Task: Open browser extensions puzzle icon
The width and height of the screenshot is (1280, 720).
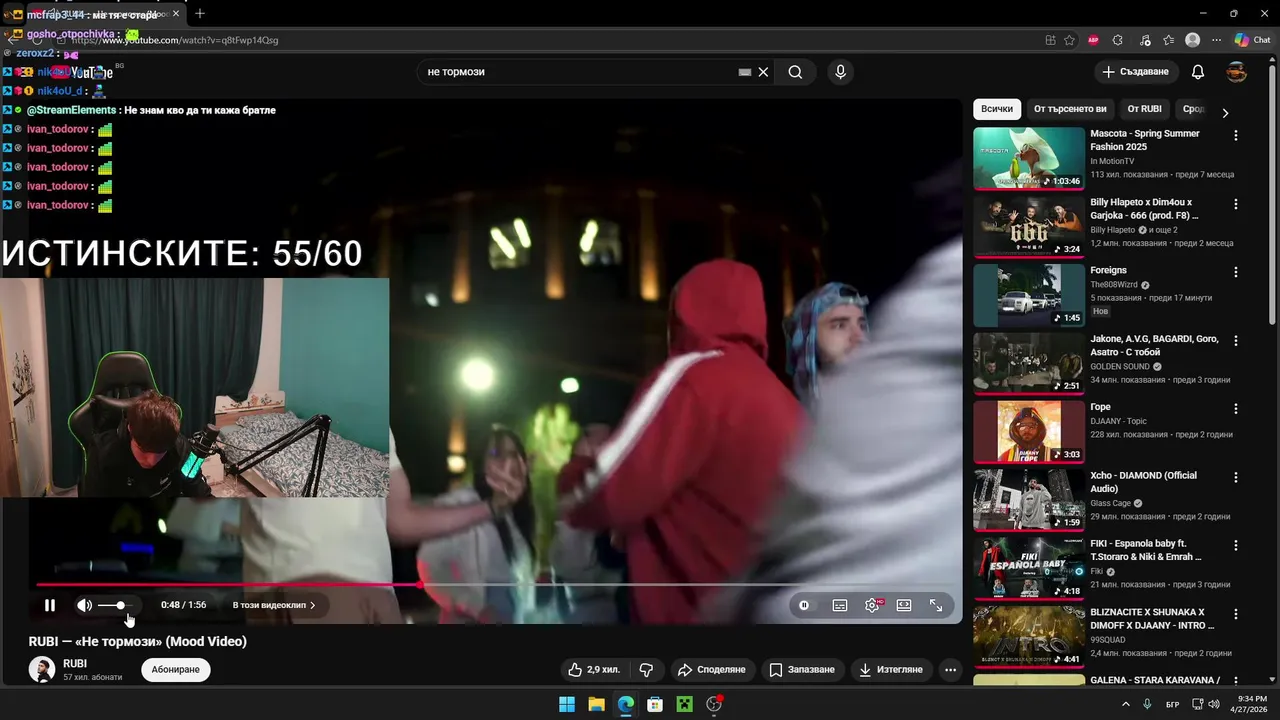Action: (1118, 40)
